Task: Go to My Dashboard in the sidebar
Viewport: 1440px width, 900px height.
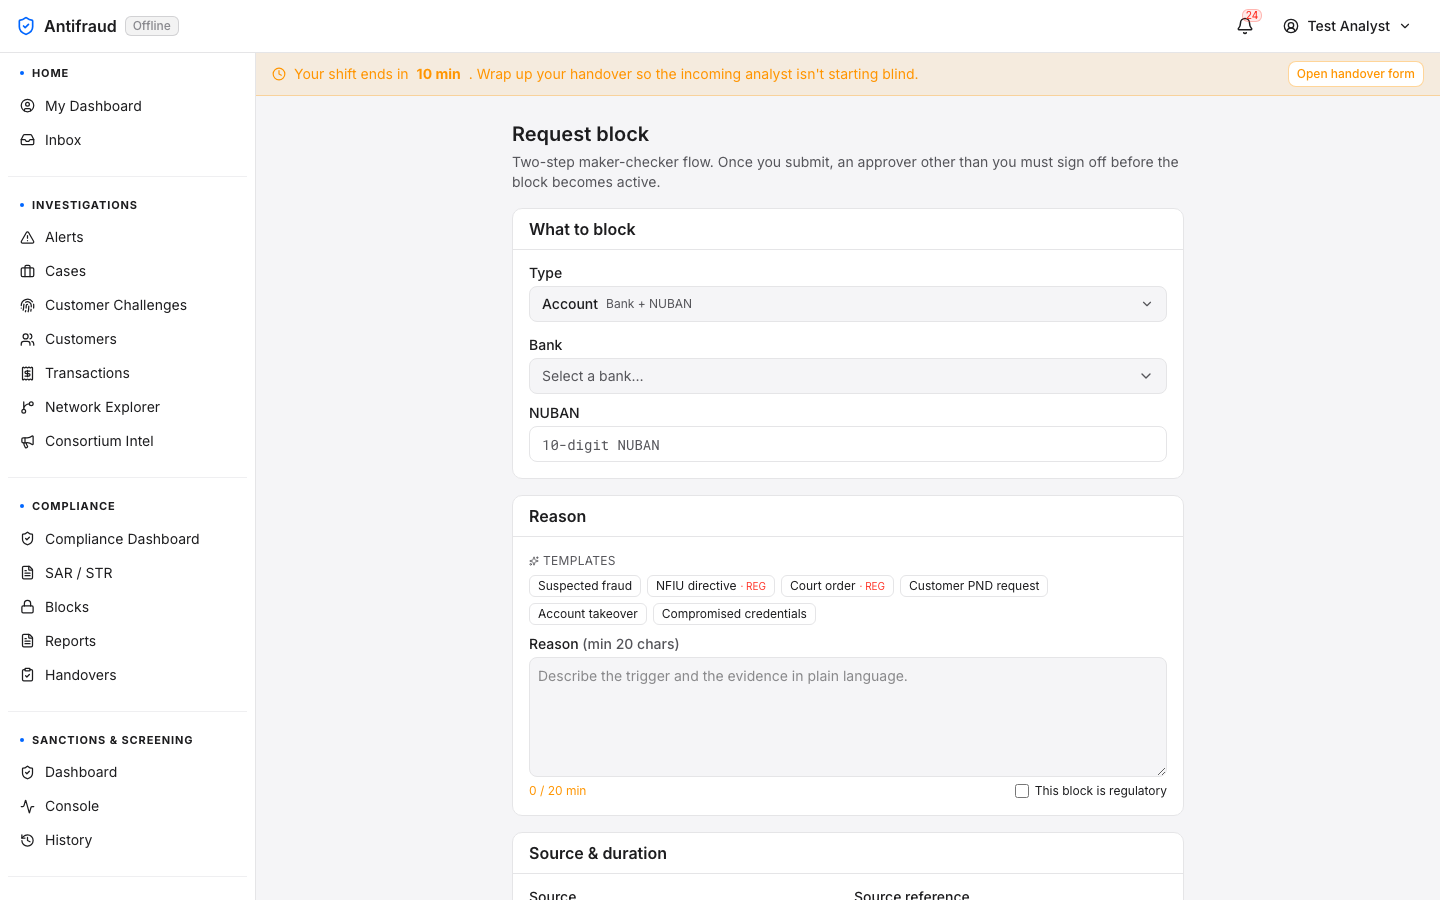Action: pyautogui.click(x=127, y=106)
